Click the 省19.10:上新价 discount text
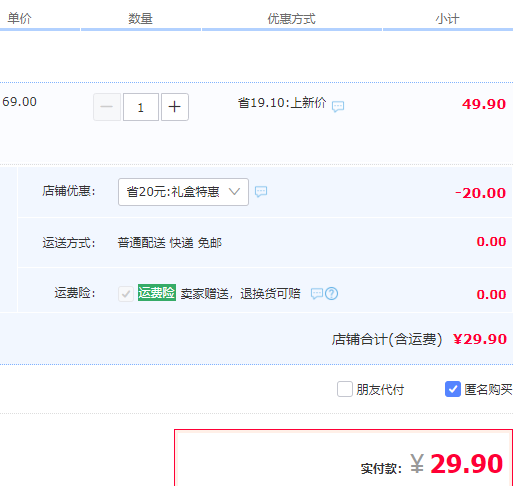 click(x=282, y=103)
